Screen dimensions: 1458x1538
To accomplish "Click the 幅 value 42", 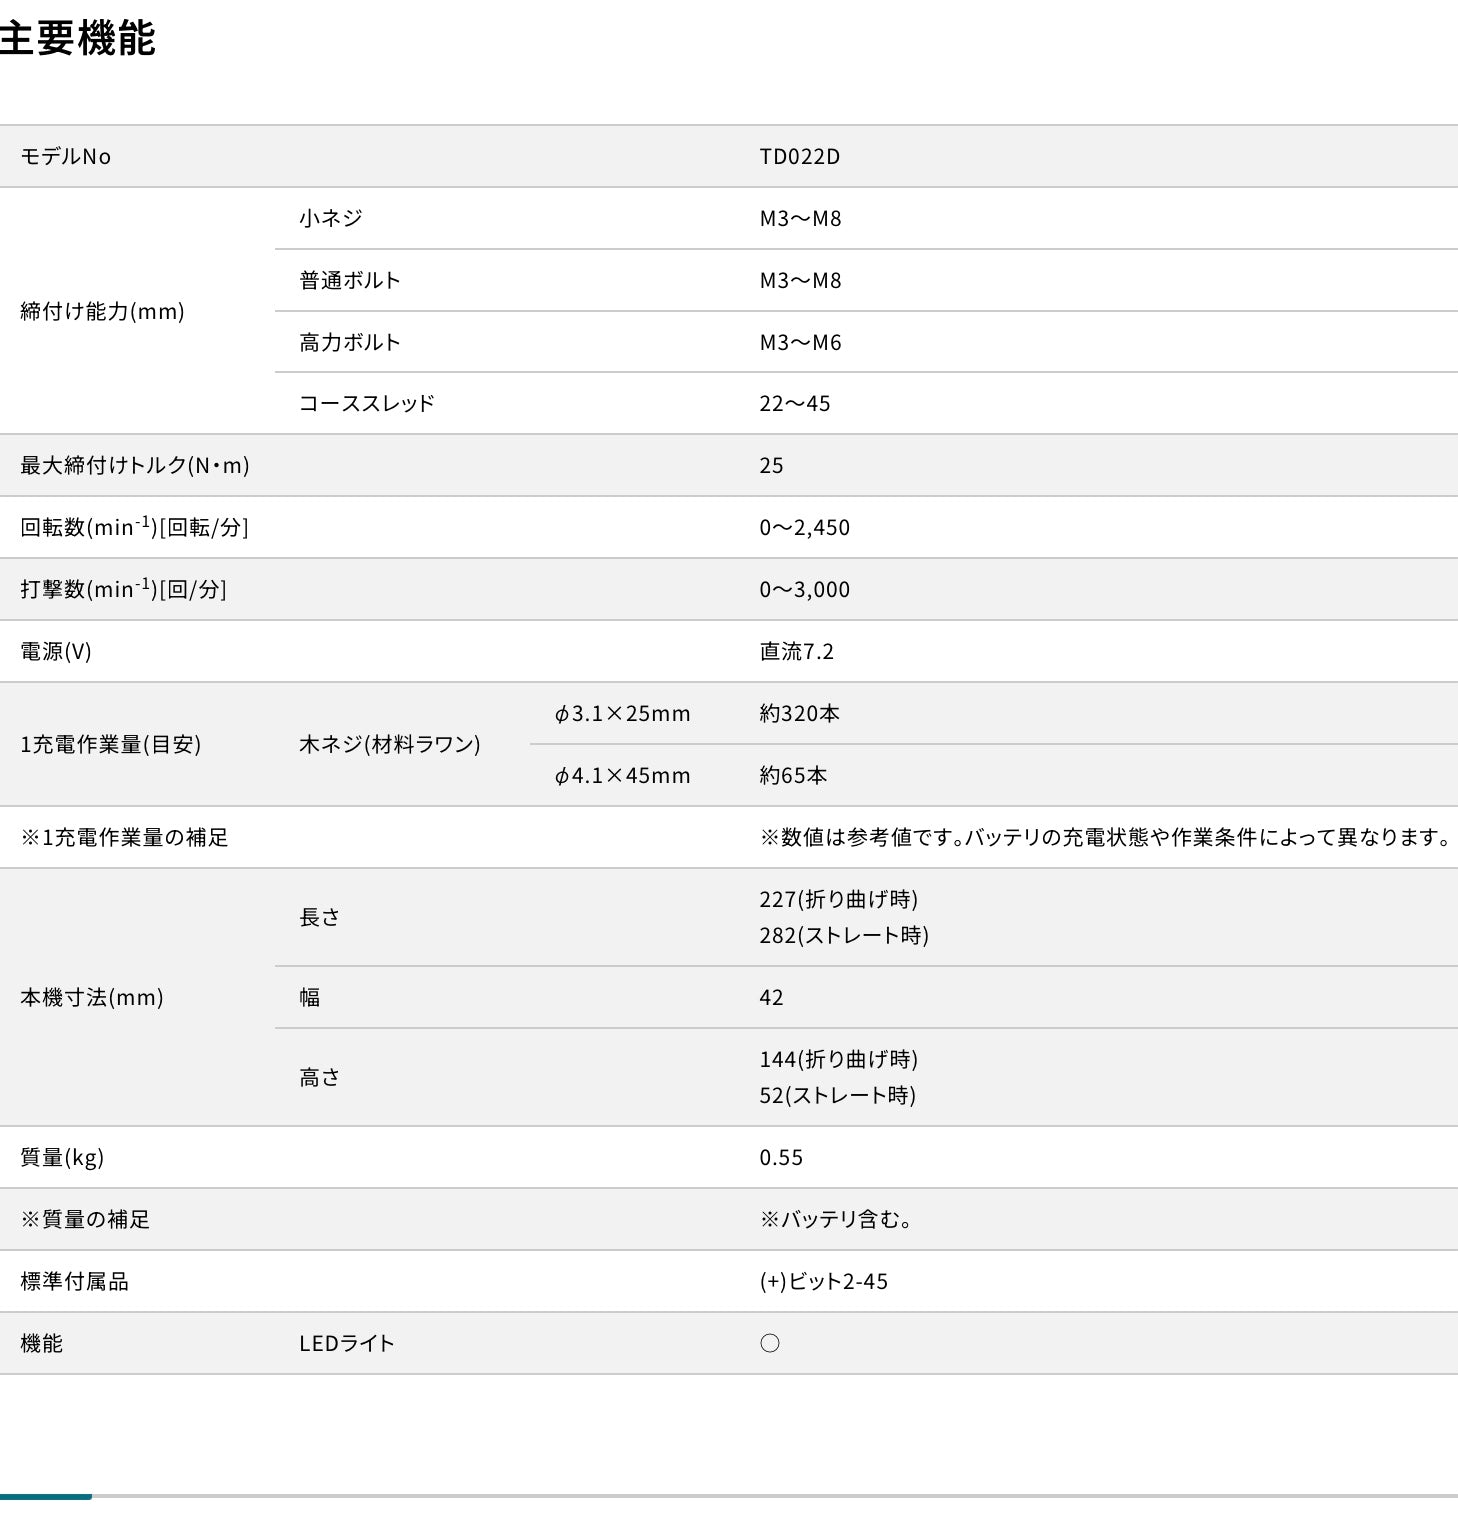I will point(770,997).
